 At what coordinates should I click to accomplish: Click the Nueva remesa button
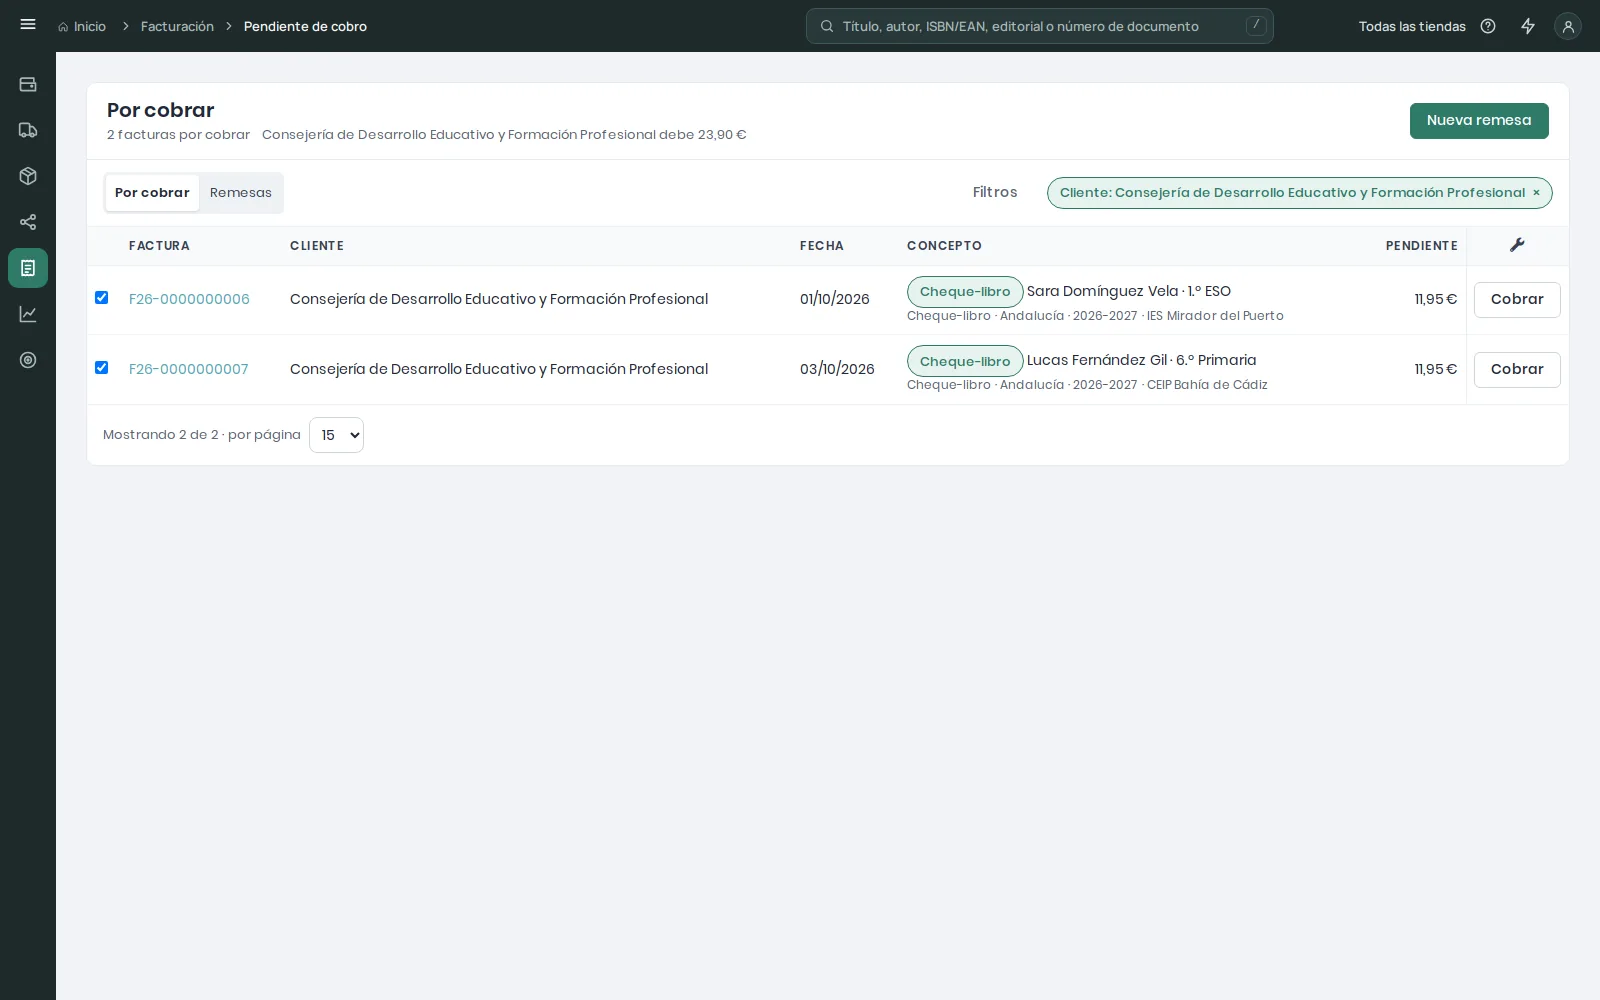click(x=1479, y=121)
